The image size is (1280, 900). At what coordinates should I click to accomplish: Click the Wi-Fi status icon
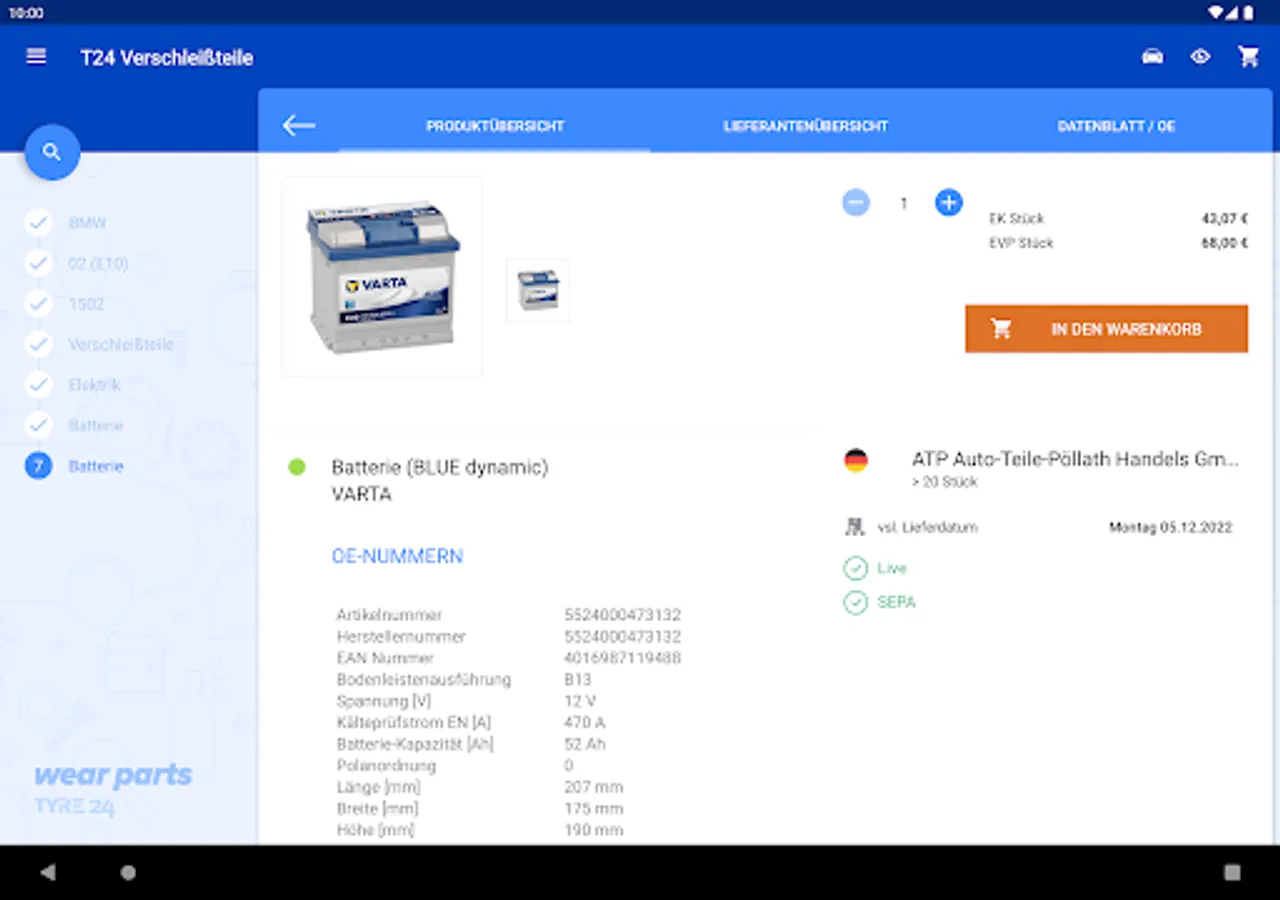click(x=1217, y=12)
